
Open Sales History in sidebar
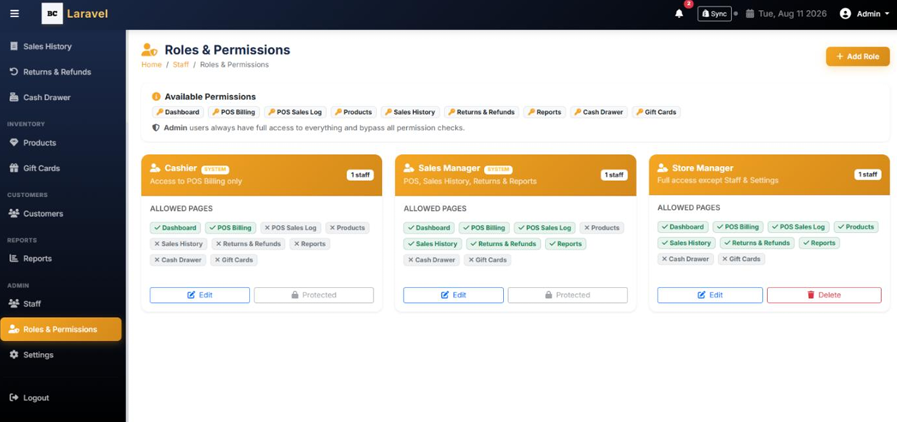coord(63,46)
